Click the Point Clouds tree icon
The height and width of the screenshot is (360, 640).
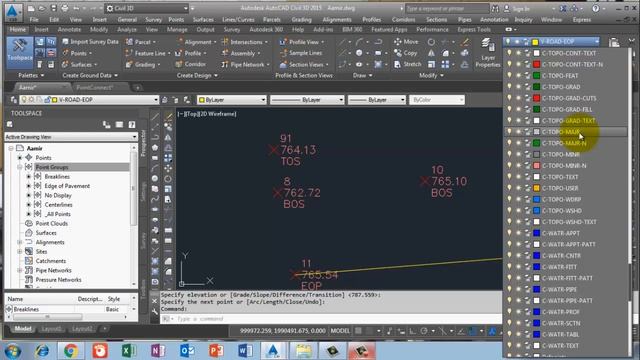click(29, 223)
